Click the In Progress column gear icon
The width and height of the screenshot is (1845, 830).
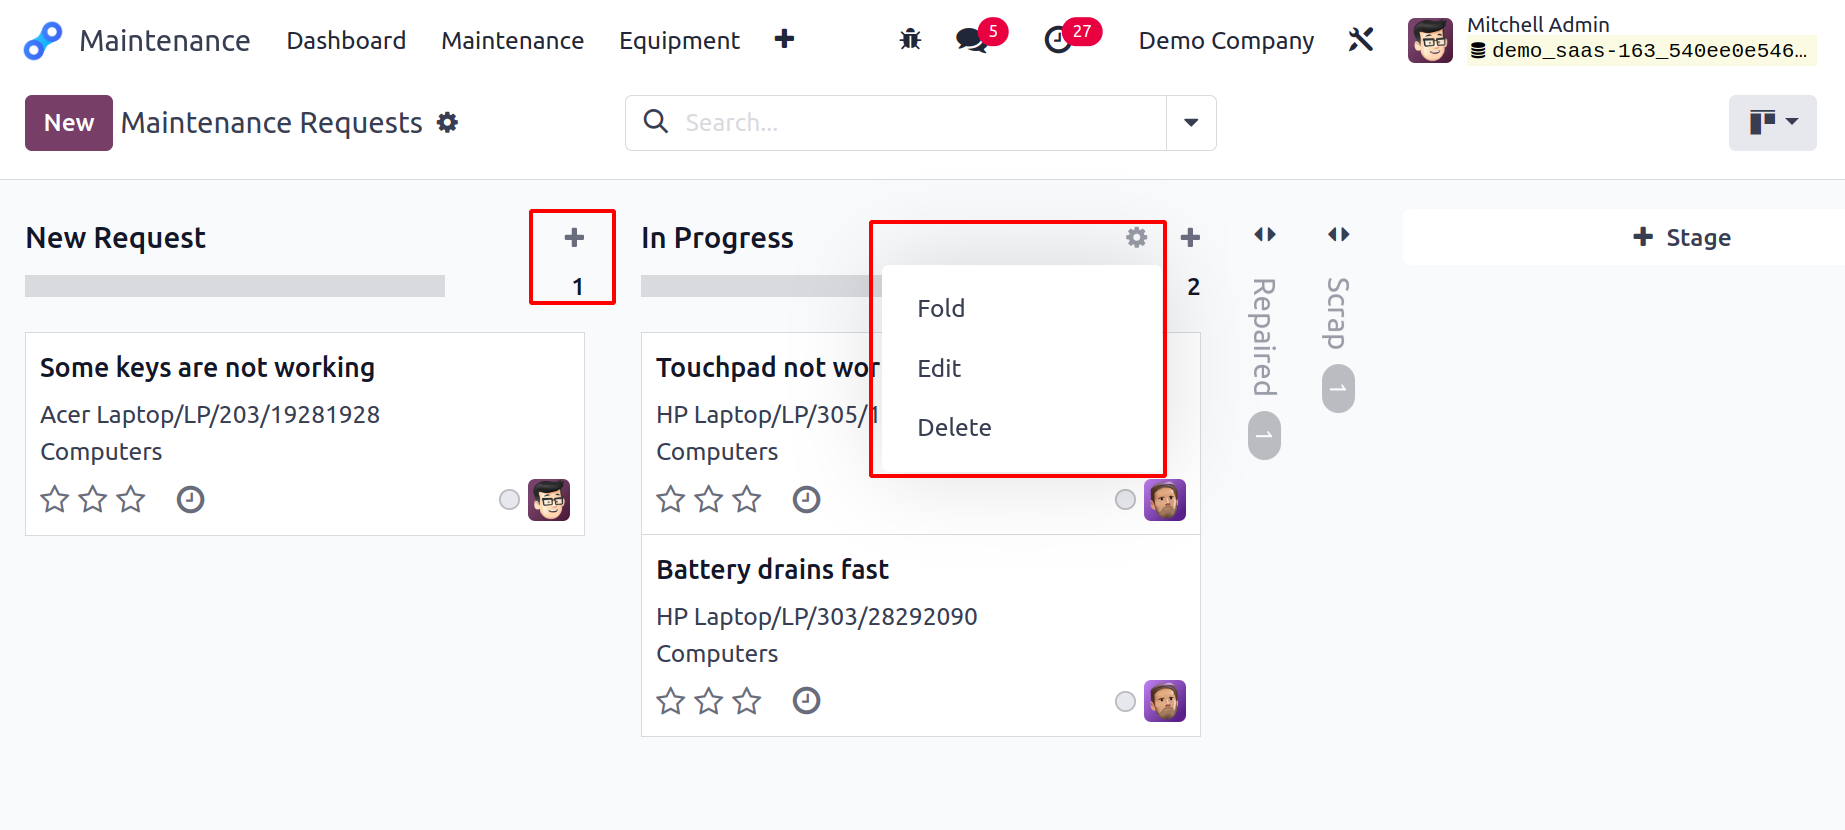tap(1136, 237)
